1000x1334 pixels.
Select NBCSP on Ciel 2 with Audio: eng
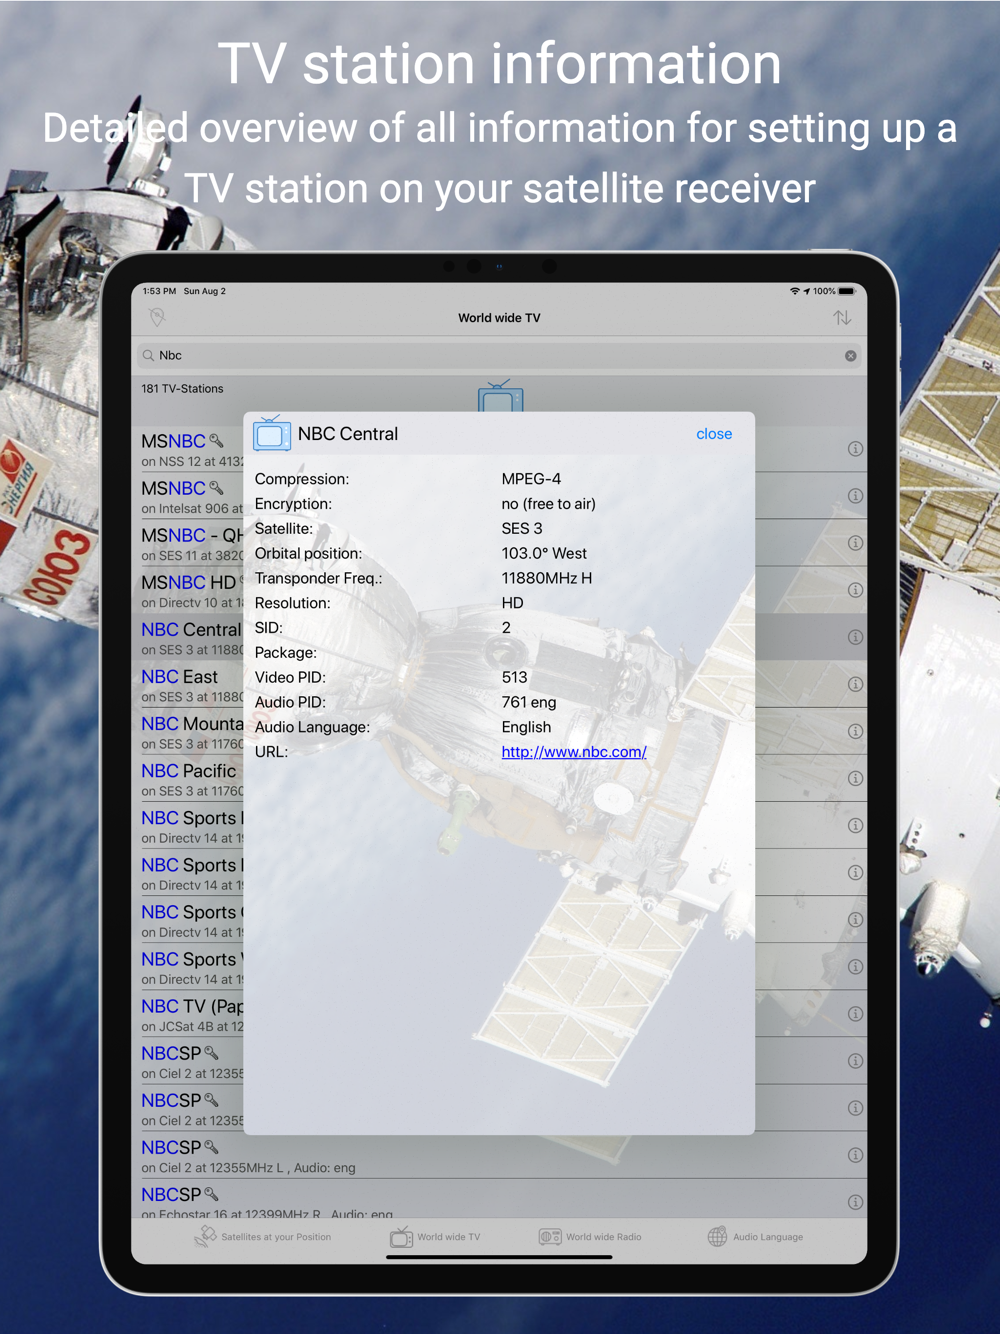click(499, 1155)
